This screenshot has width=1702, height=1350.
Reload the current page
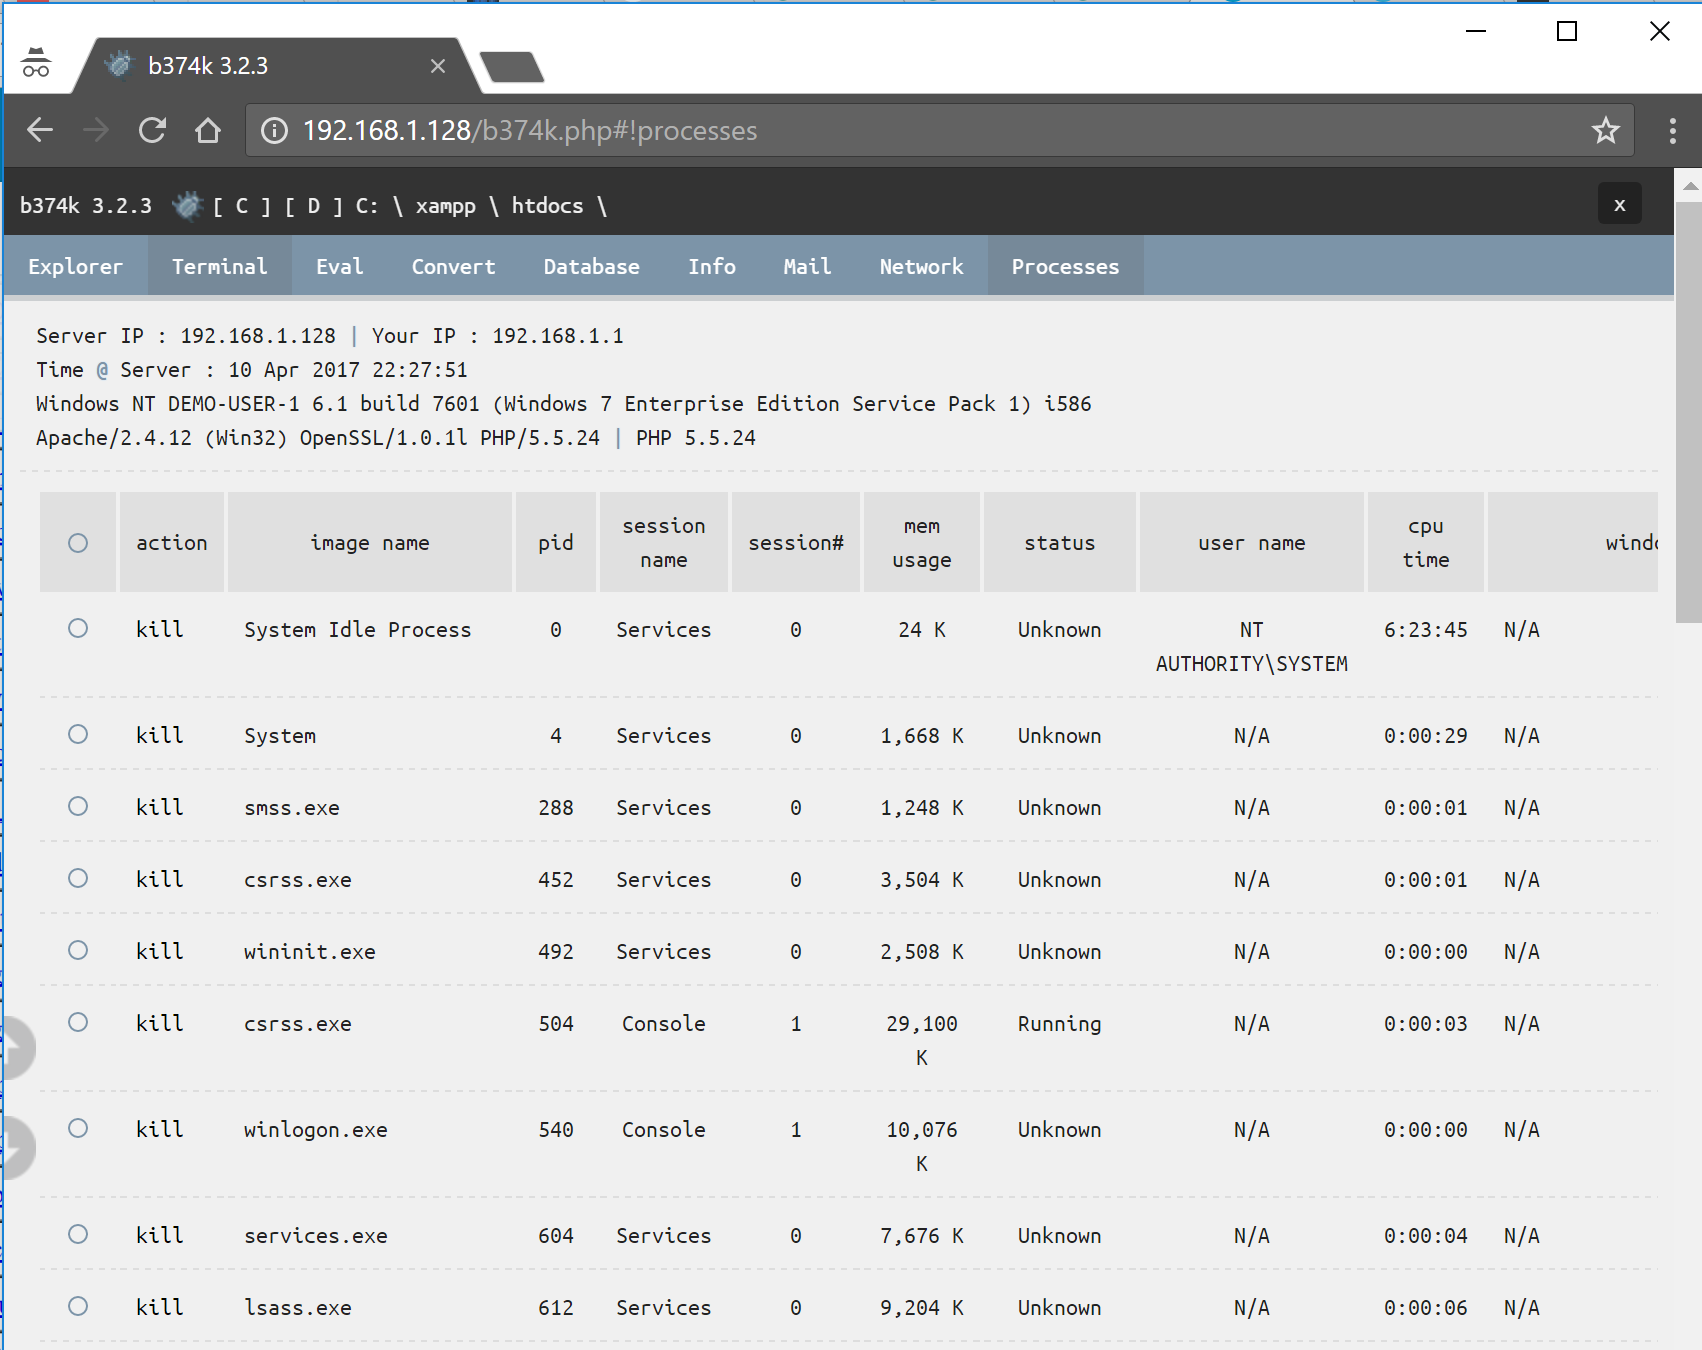pyautogui.click(x=152, y=130)
